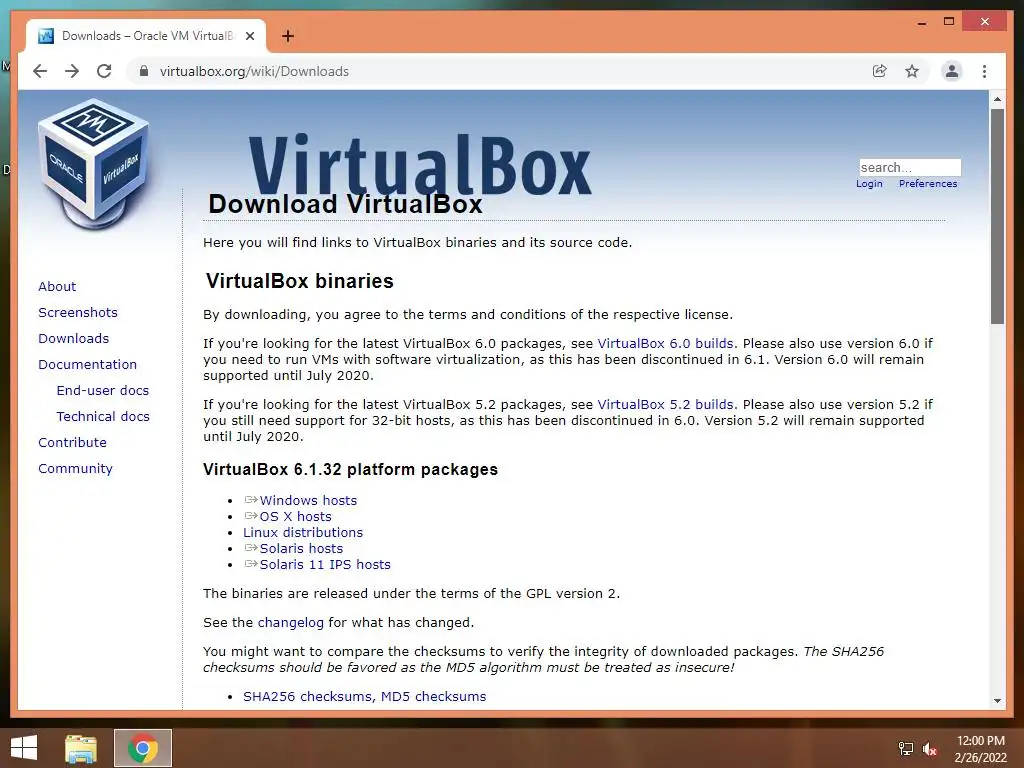The height and width of the screenshot is (768, 1024).
Task: Open the Chrome profile avatar menu
Action: coord(952,71)
